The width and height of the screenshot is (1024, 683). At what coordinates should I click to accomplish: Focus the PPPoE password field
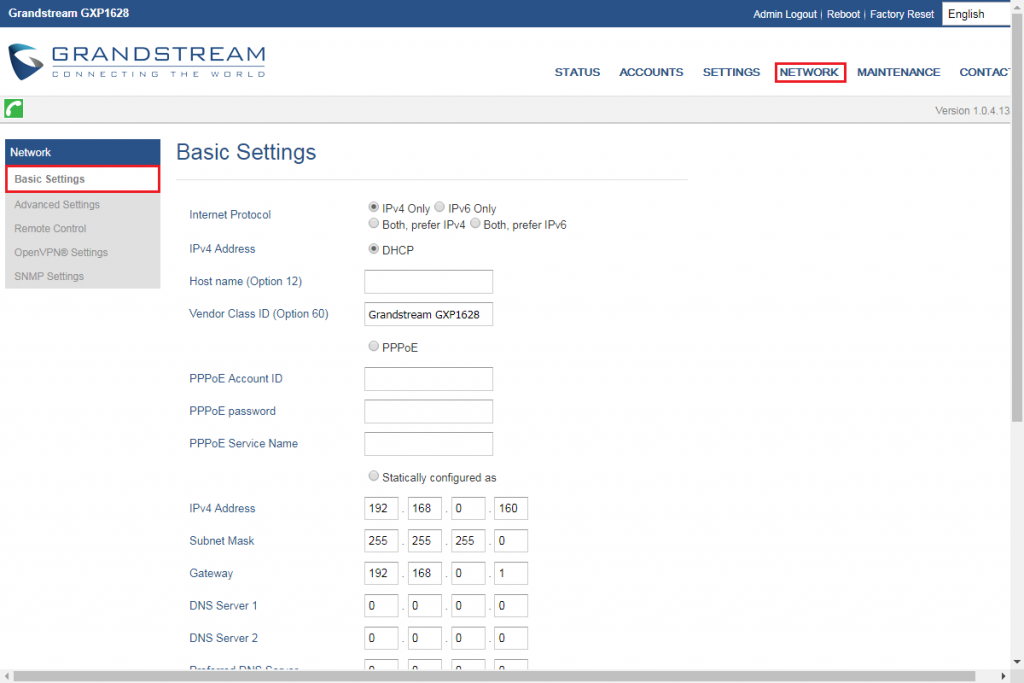coord(428,411)
